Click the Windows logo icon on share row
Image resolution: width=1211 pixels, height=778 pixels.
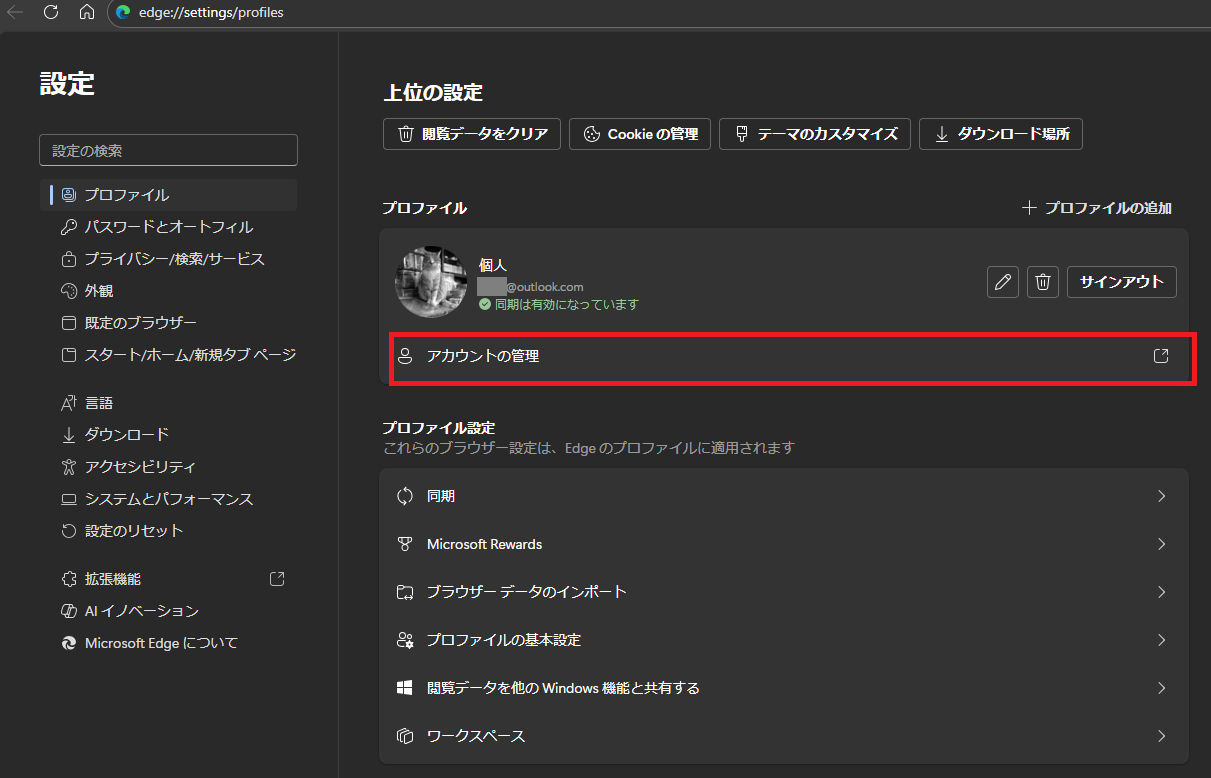405,688
